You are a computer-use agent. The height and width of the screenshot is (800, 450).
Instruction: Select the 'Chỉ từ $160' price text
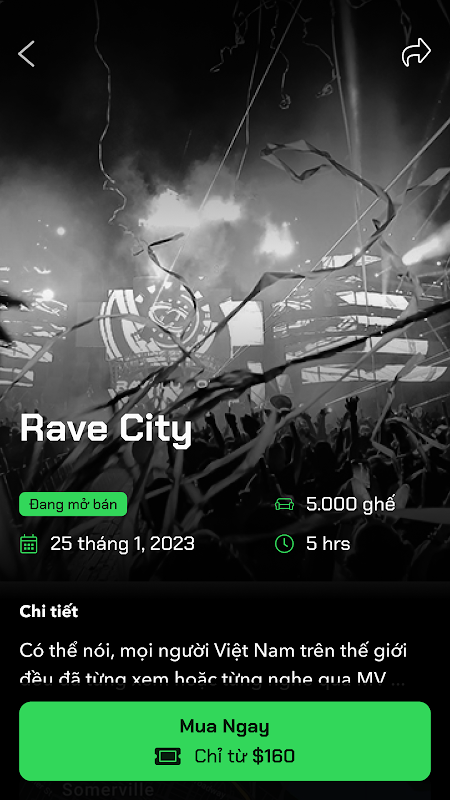244,756
